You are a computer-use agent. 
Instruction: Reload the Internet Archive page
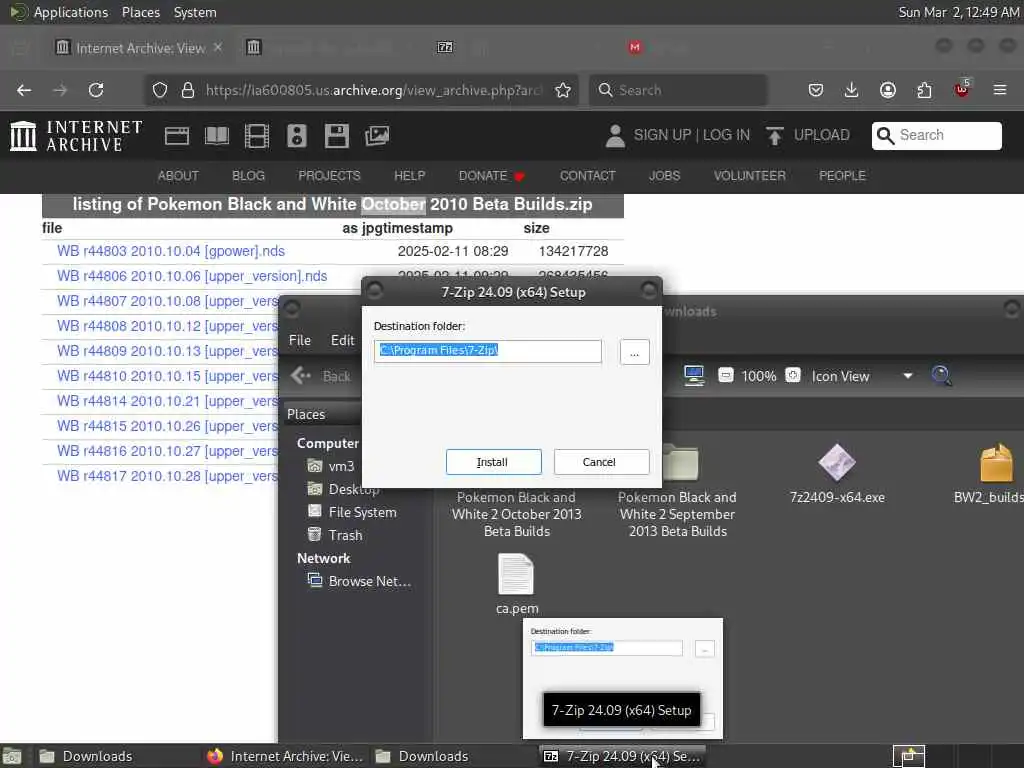click(96, 90)
